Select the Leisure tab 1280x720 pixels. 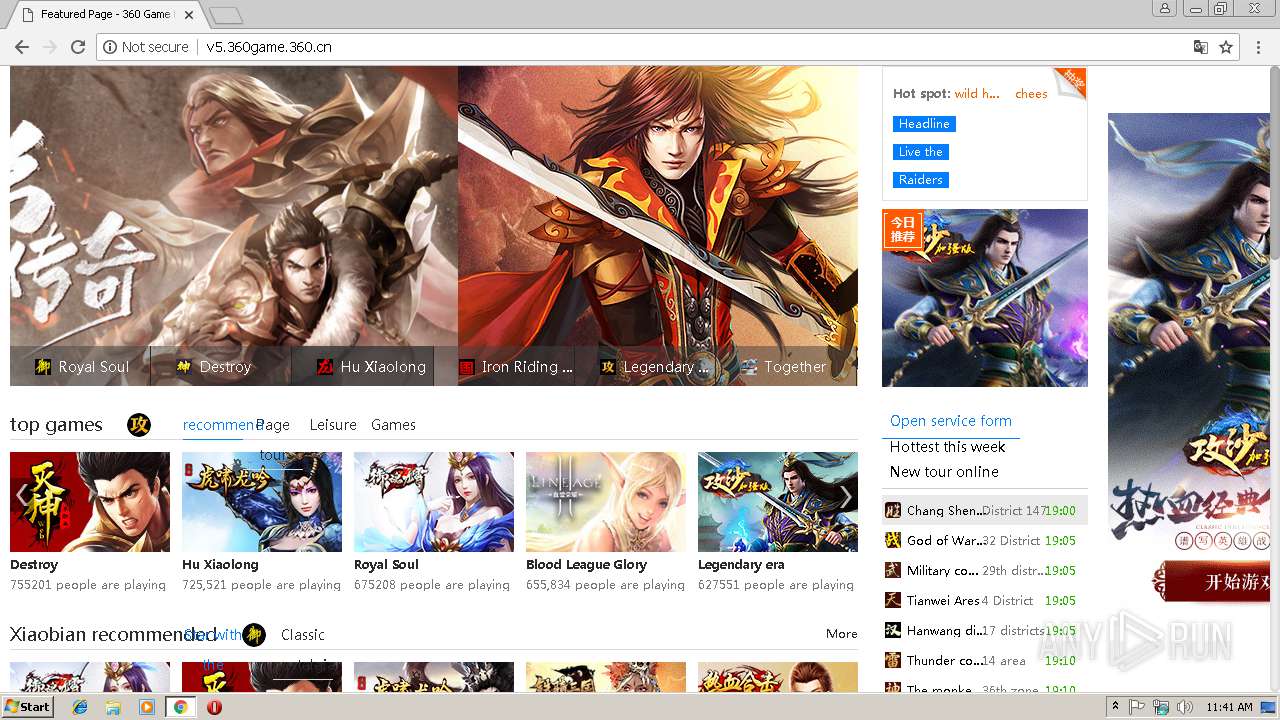click(333, 425)
